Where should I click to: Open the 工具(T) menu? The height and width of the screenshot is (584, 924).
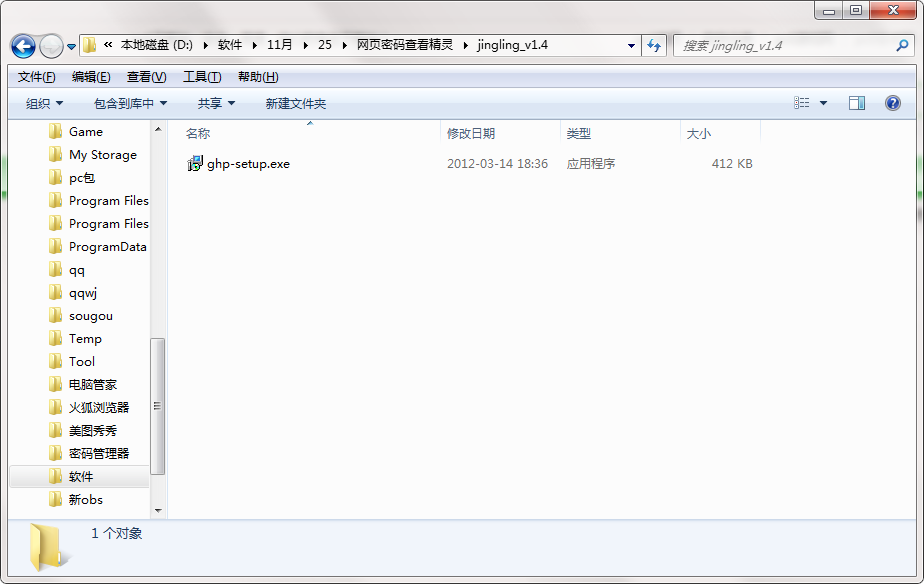point(202,77)
